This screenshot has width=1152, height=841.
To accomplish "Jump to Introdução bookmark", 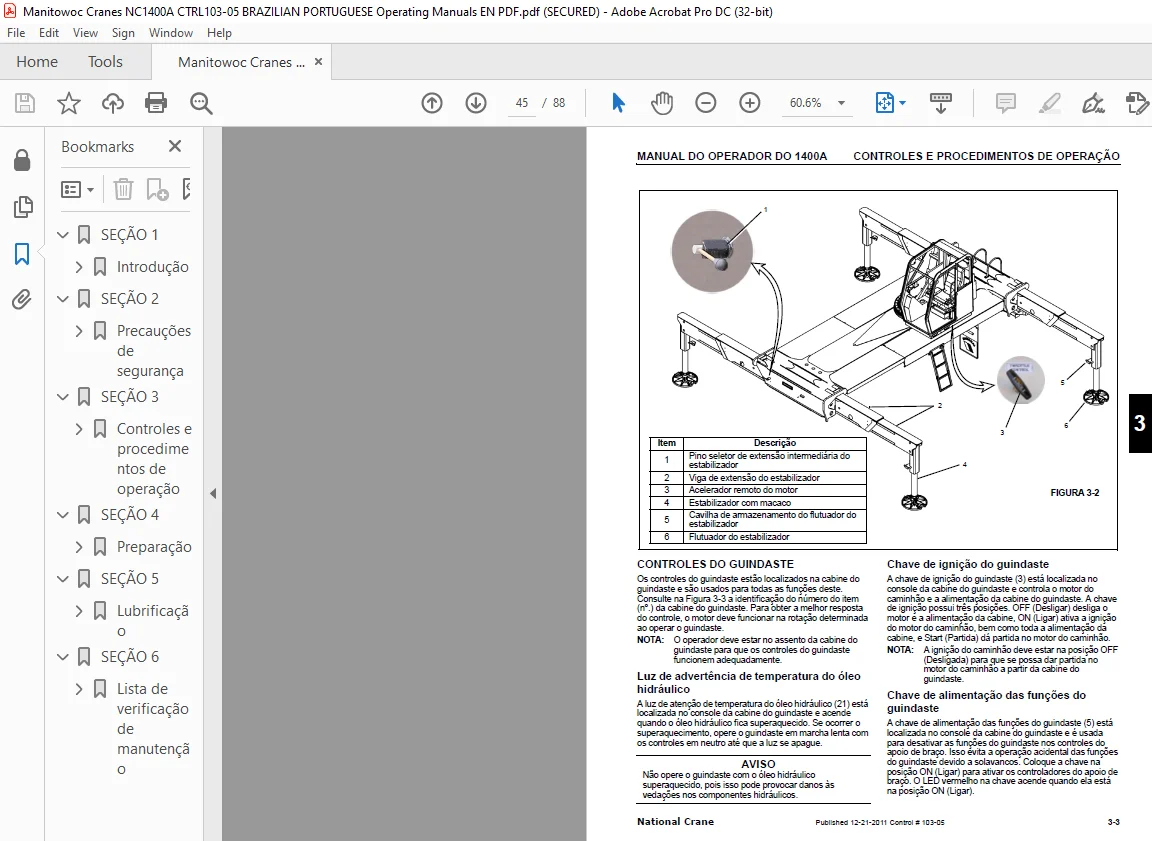I will [x=153, y=267].
